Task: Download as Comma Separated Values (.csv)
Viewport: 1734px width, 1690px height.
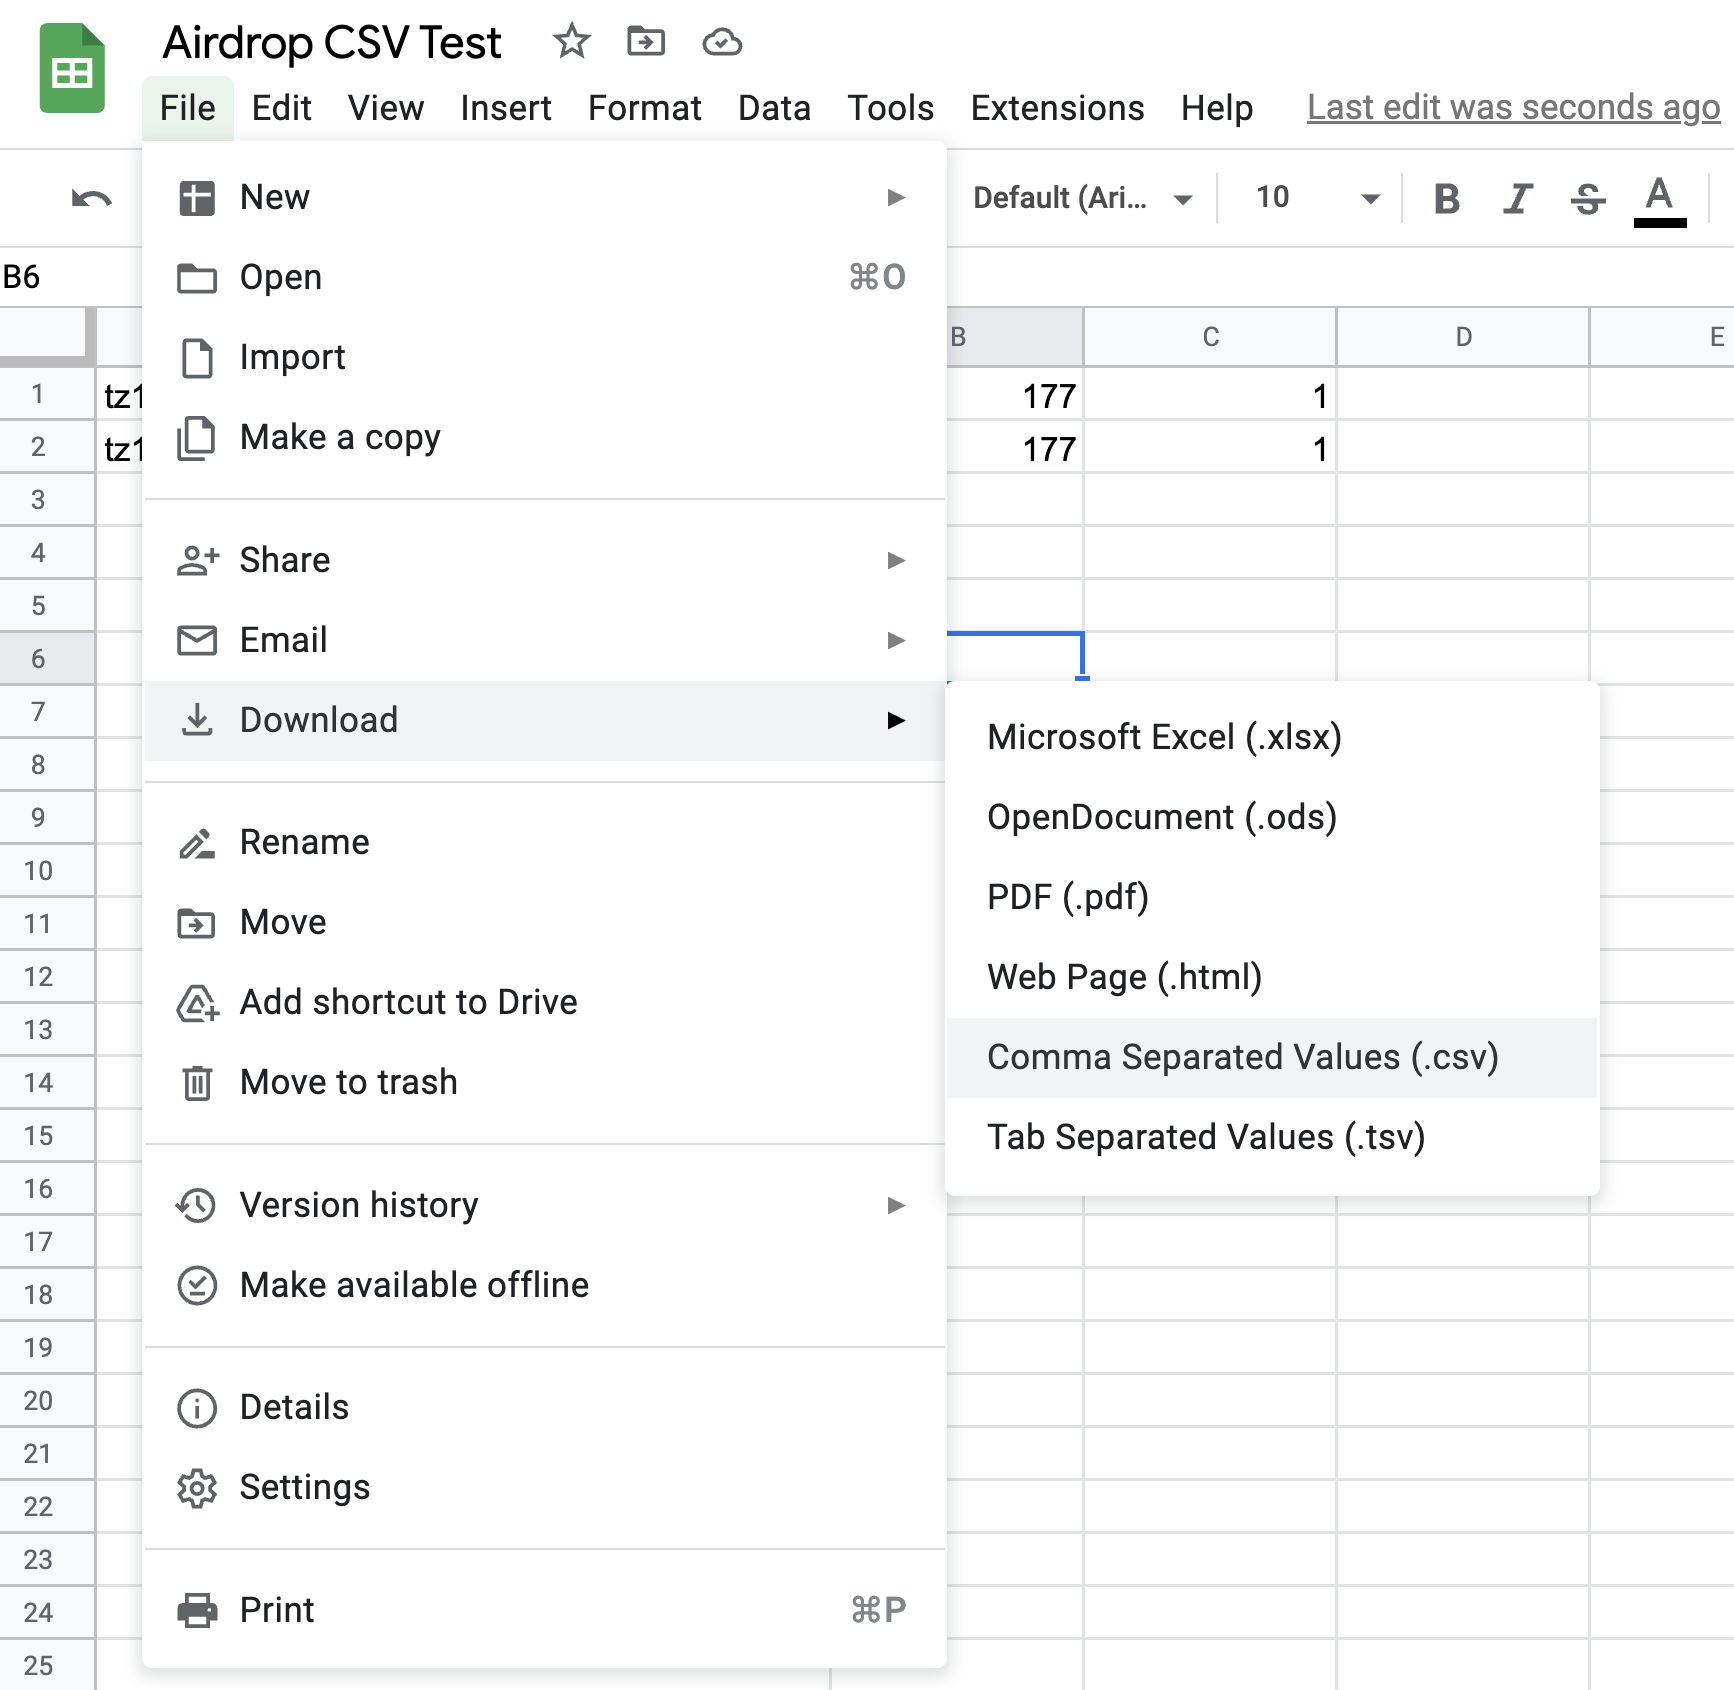Action: pyautogui.click(x=1242, y=1057)
